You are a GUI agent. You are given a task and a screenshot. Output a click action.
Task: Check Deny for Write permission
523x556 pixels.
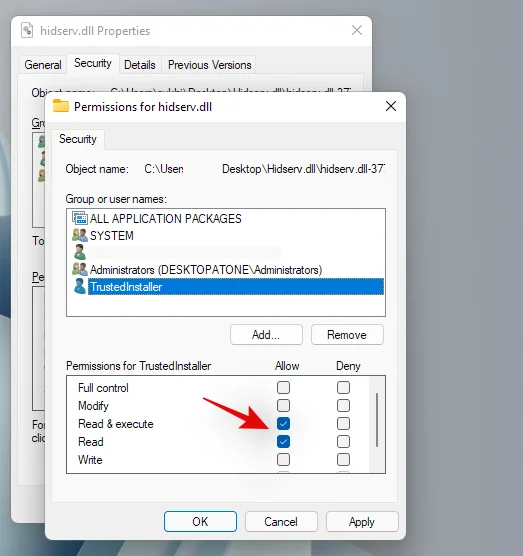[x=343, y=460]
